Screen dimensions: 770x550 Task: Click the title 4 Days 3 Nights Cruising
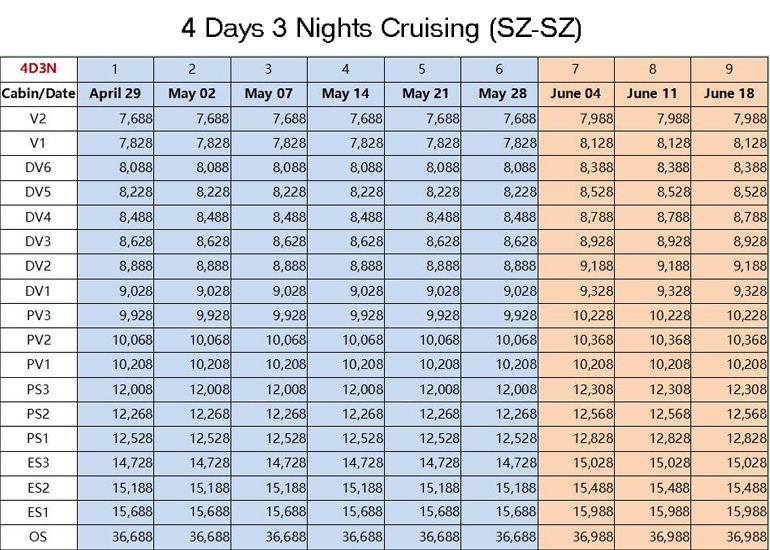pos(382,28)
